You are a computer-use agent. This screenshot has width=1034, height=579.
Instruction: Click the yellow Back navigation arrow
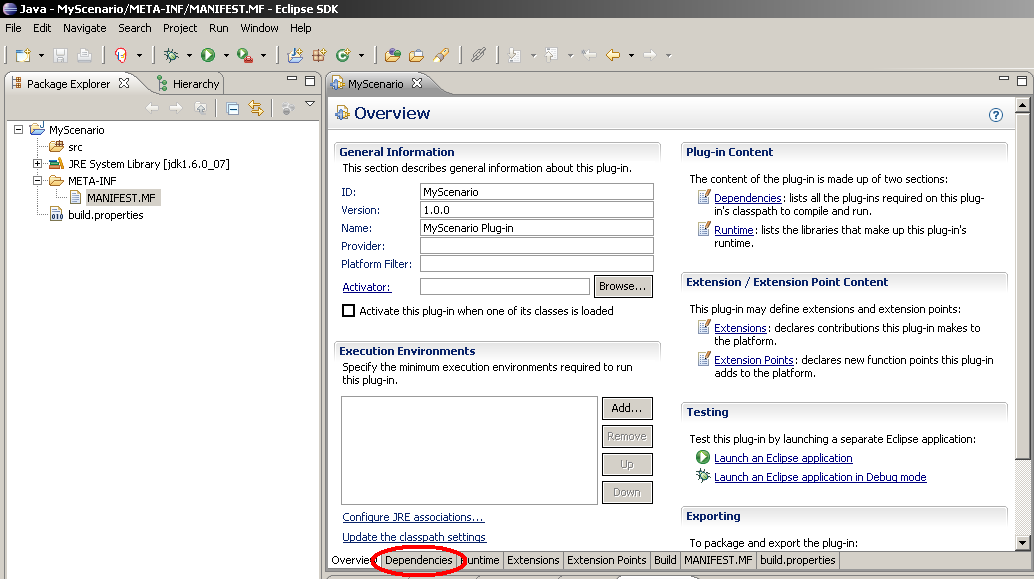[613, 55]
